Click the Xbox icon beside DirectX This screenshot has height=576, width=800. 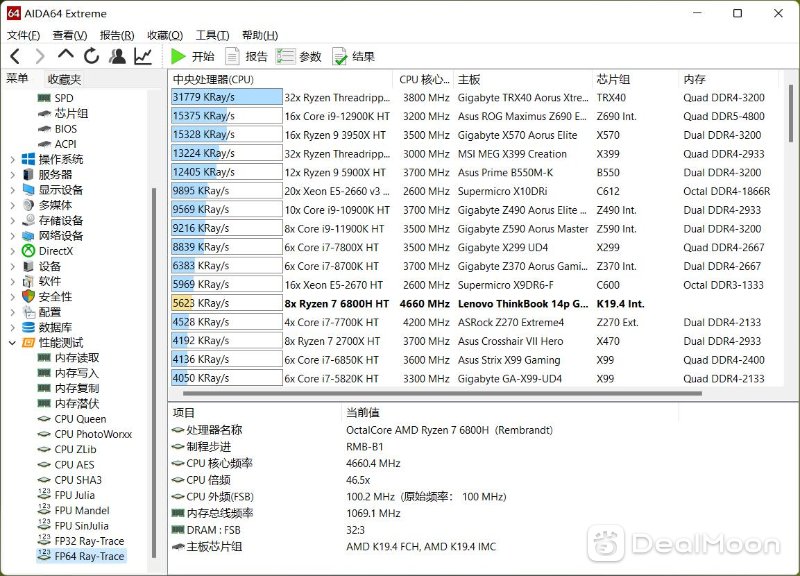[x=29, y=251]
